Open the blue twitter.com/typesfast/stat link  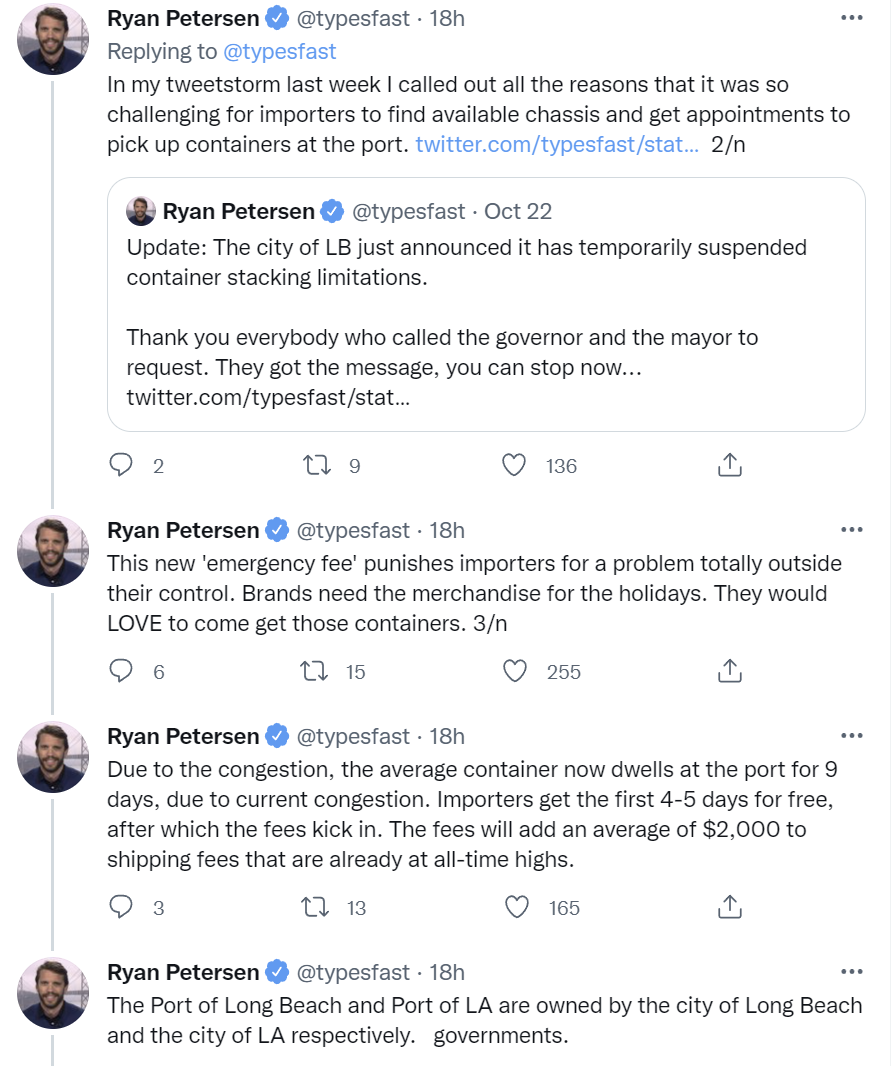557,144
